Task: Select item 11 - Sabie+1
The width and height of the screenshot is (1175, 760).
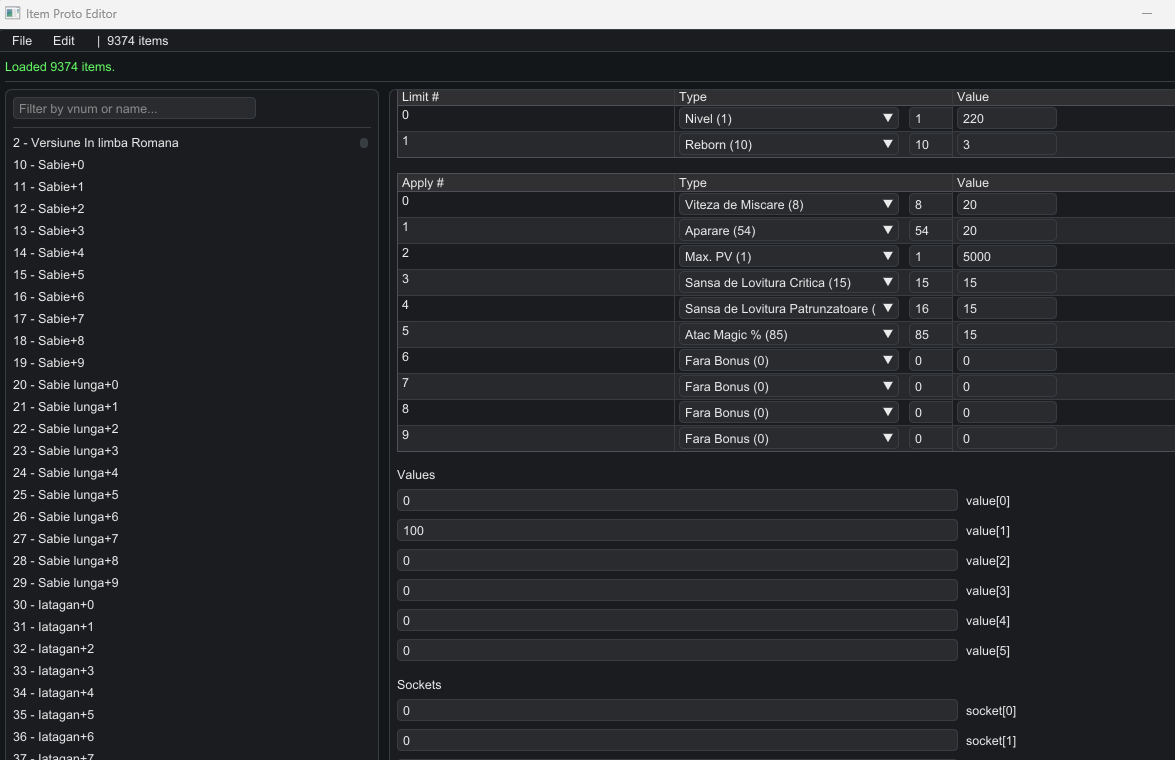Action: coord(49,187)
